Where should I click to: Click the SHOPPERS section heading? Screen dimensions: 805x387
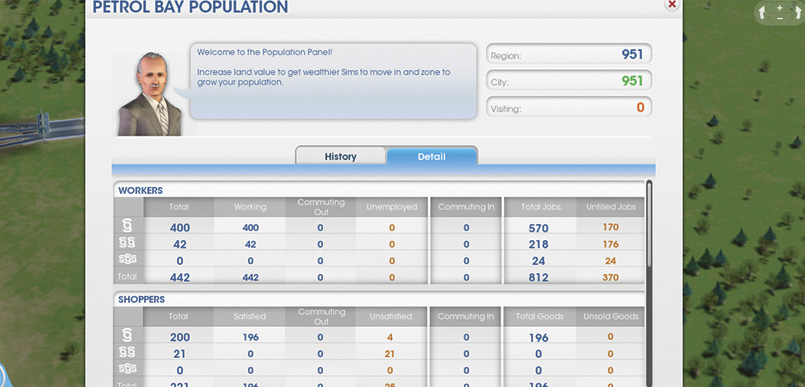coord(141,299)
